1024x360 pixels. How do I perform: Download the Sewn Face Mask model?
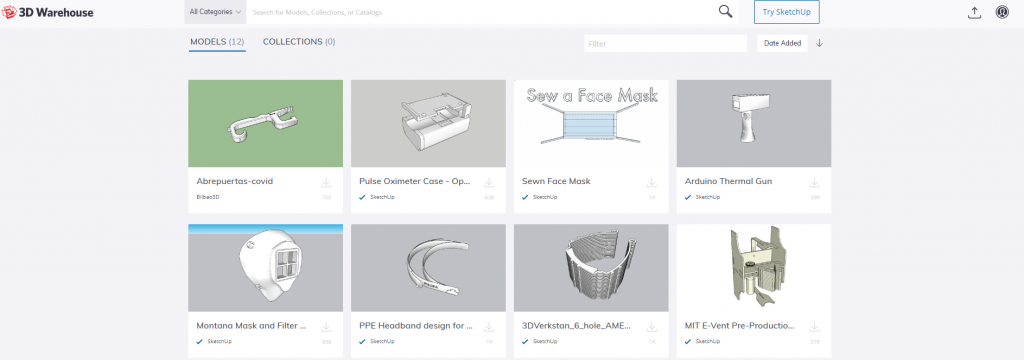(651, 182)
